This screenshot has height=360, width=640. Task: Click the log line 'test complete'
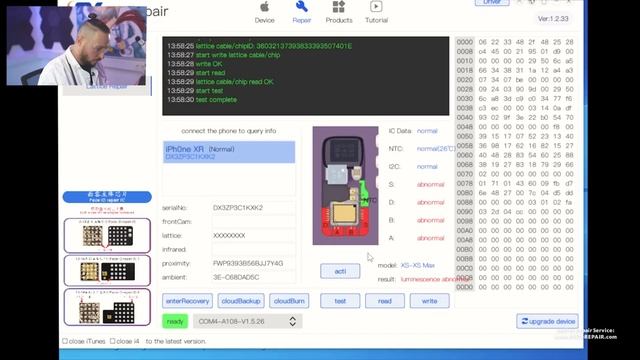coord(216,100)
